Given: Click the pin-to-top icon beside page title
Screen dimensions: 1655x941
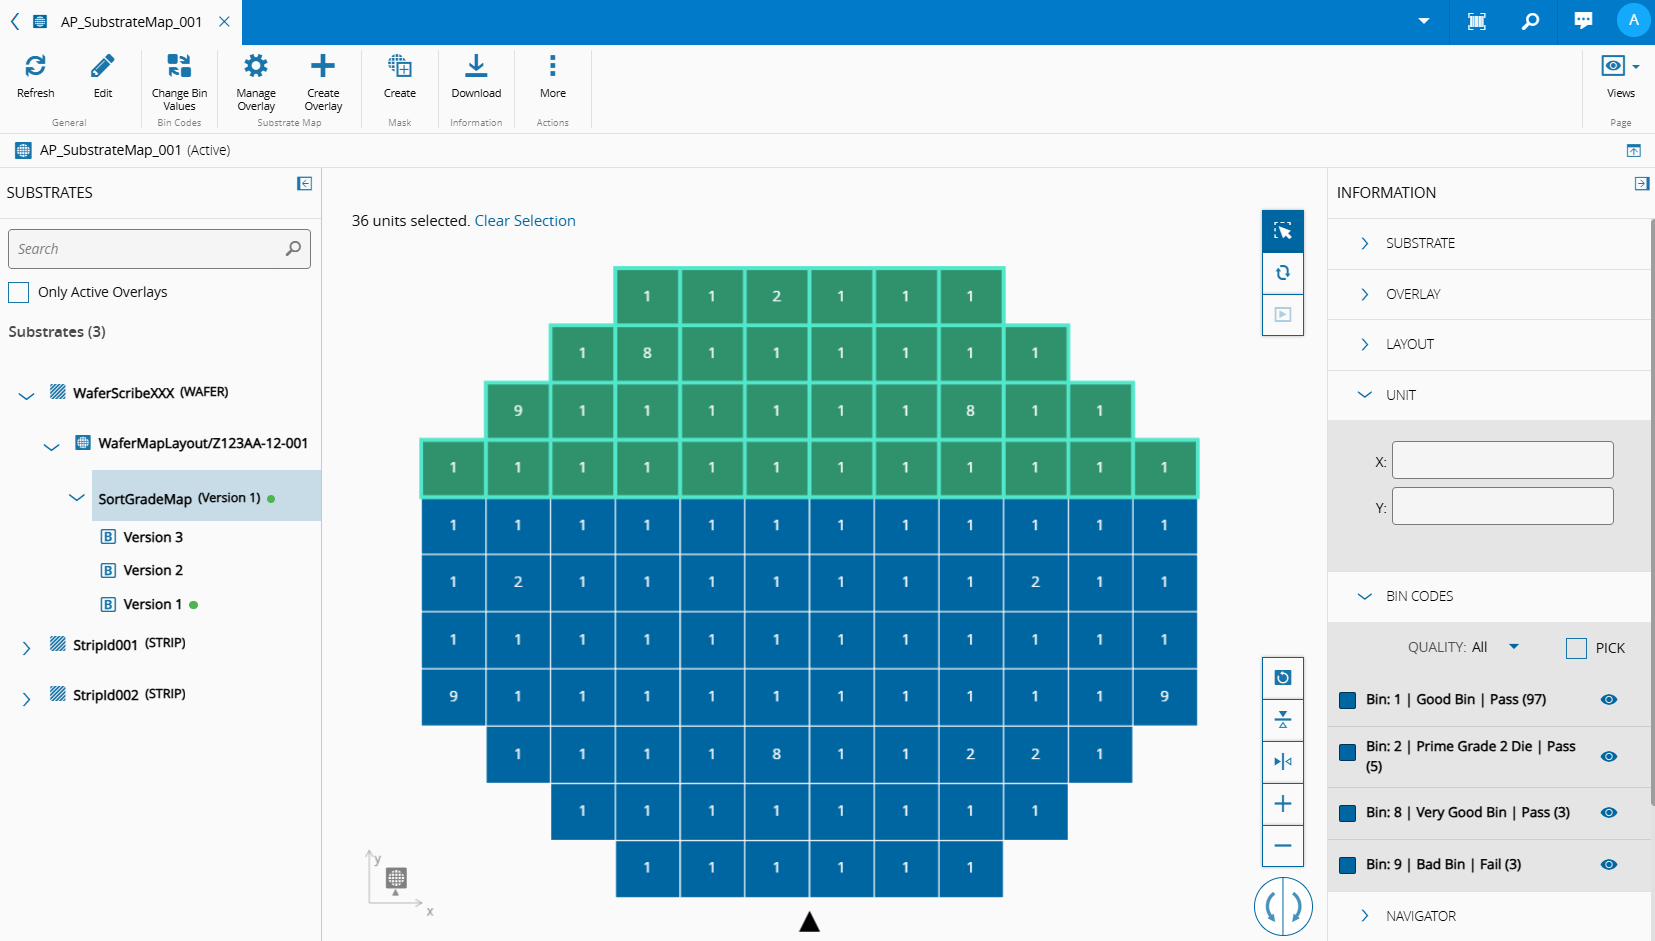Looking at the screenshot, I should [1634, 150].
